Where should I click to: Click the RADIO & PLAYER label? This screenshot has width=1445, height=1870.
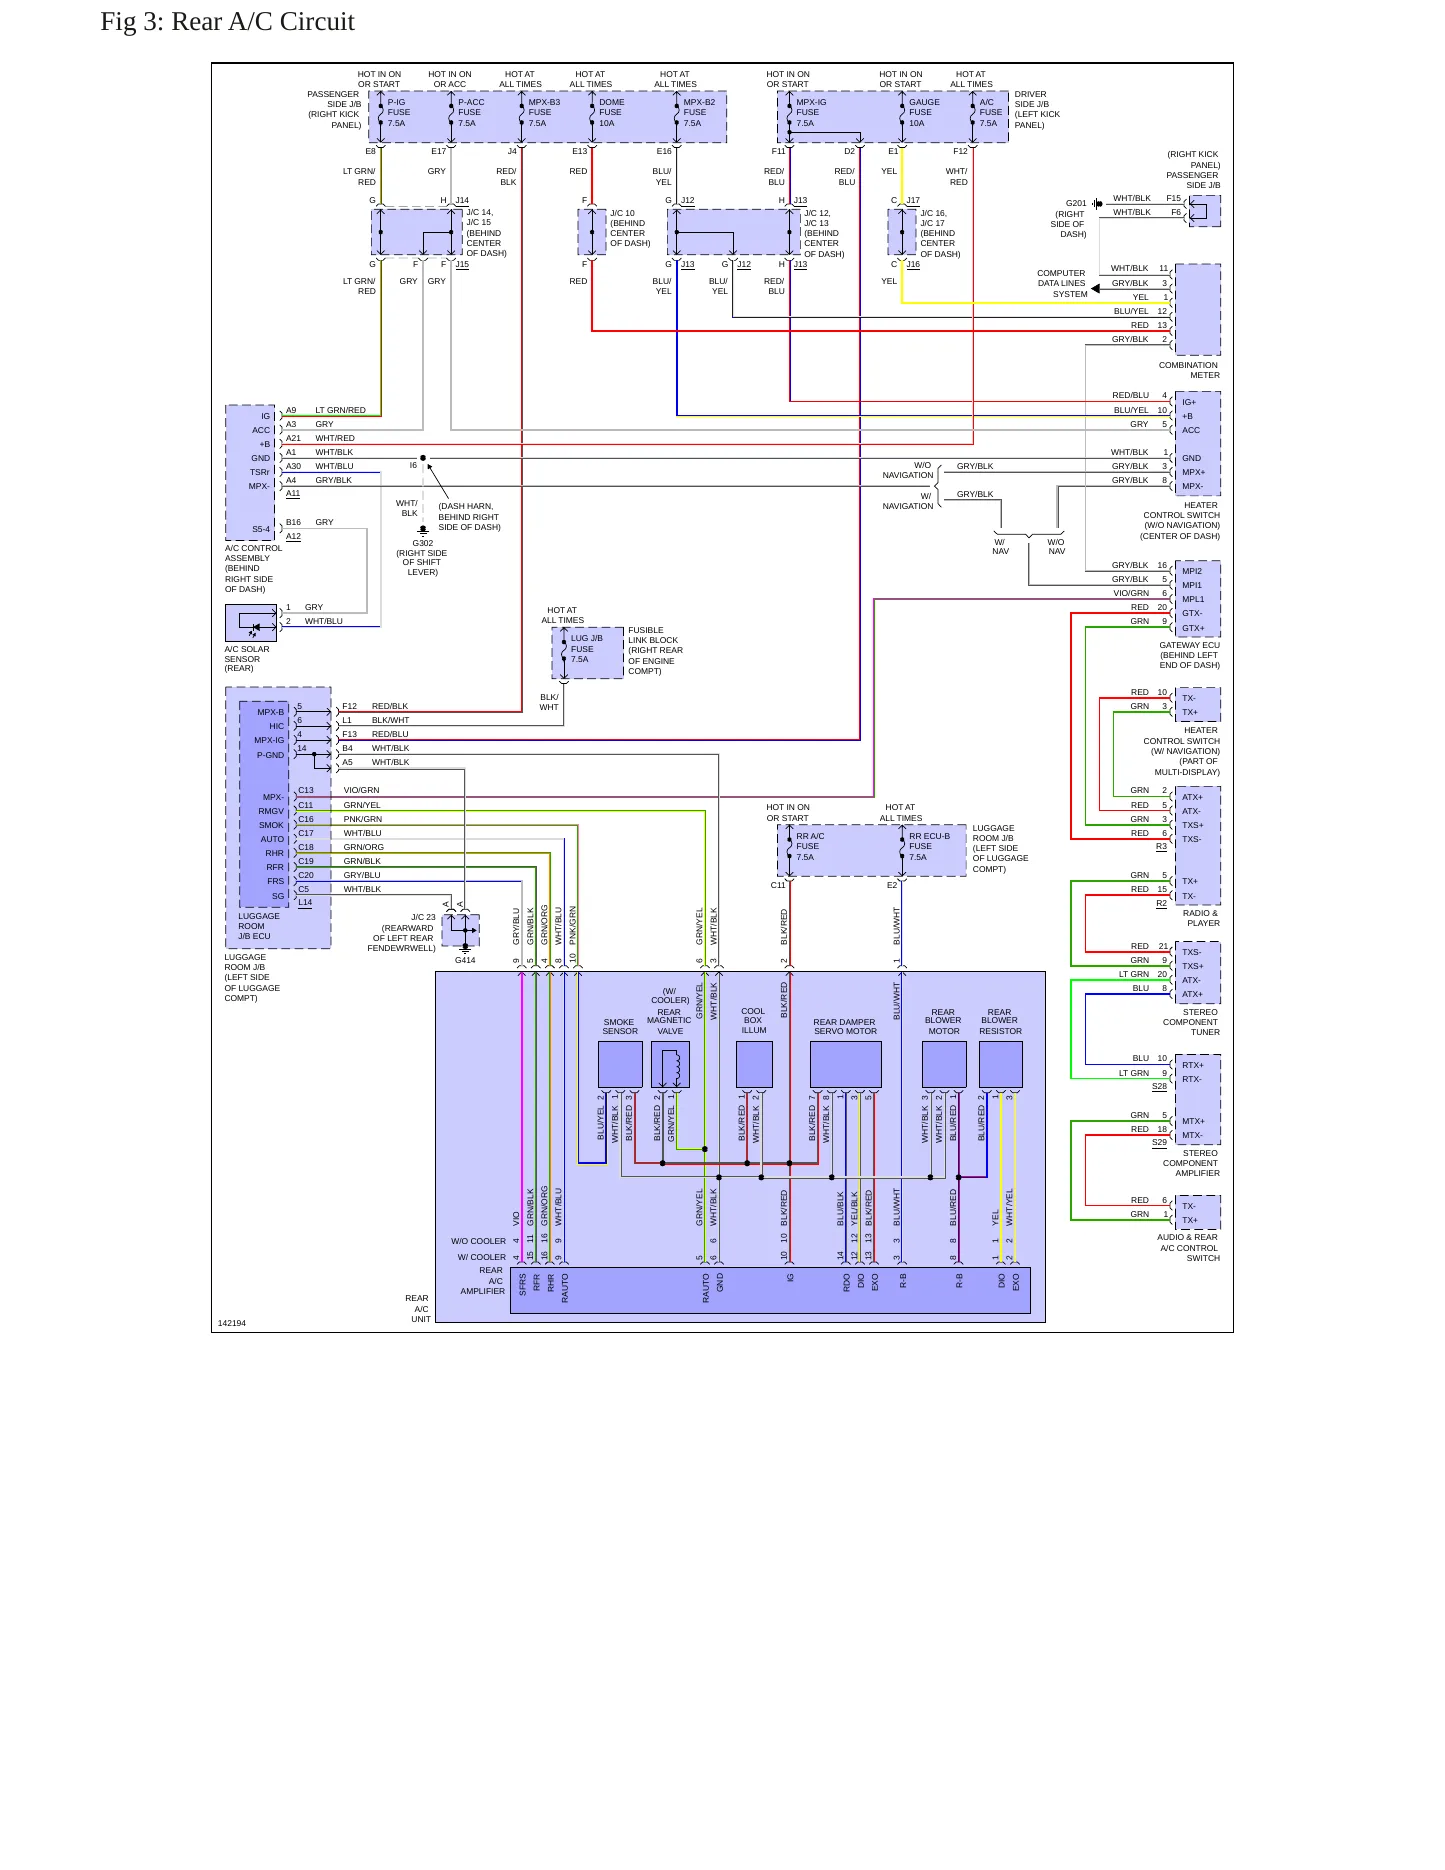pos(1201,918)
